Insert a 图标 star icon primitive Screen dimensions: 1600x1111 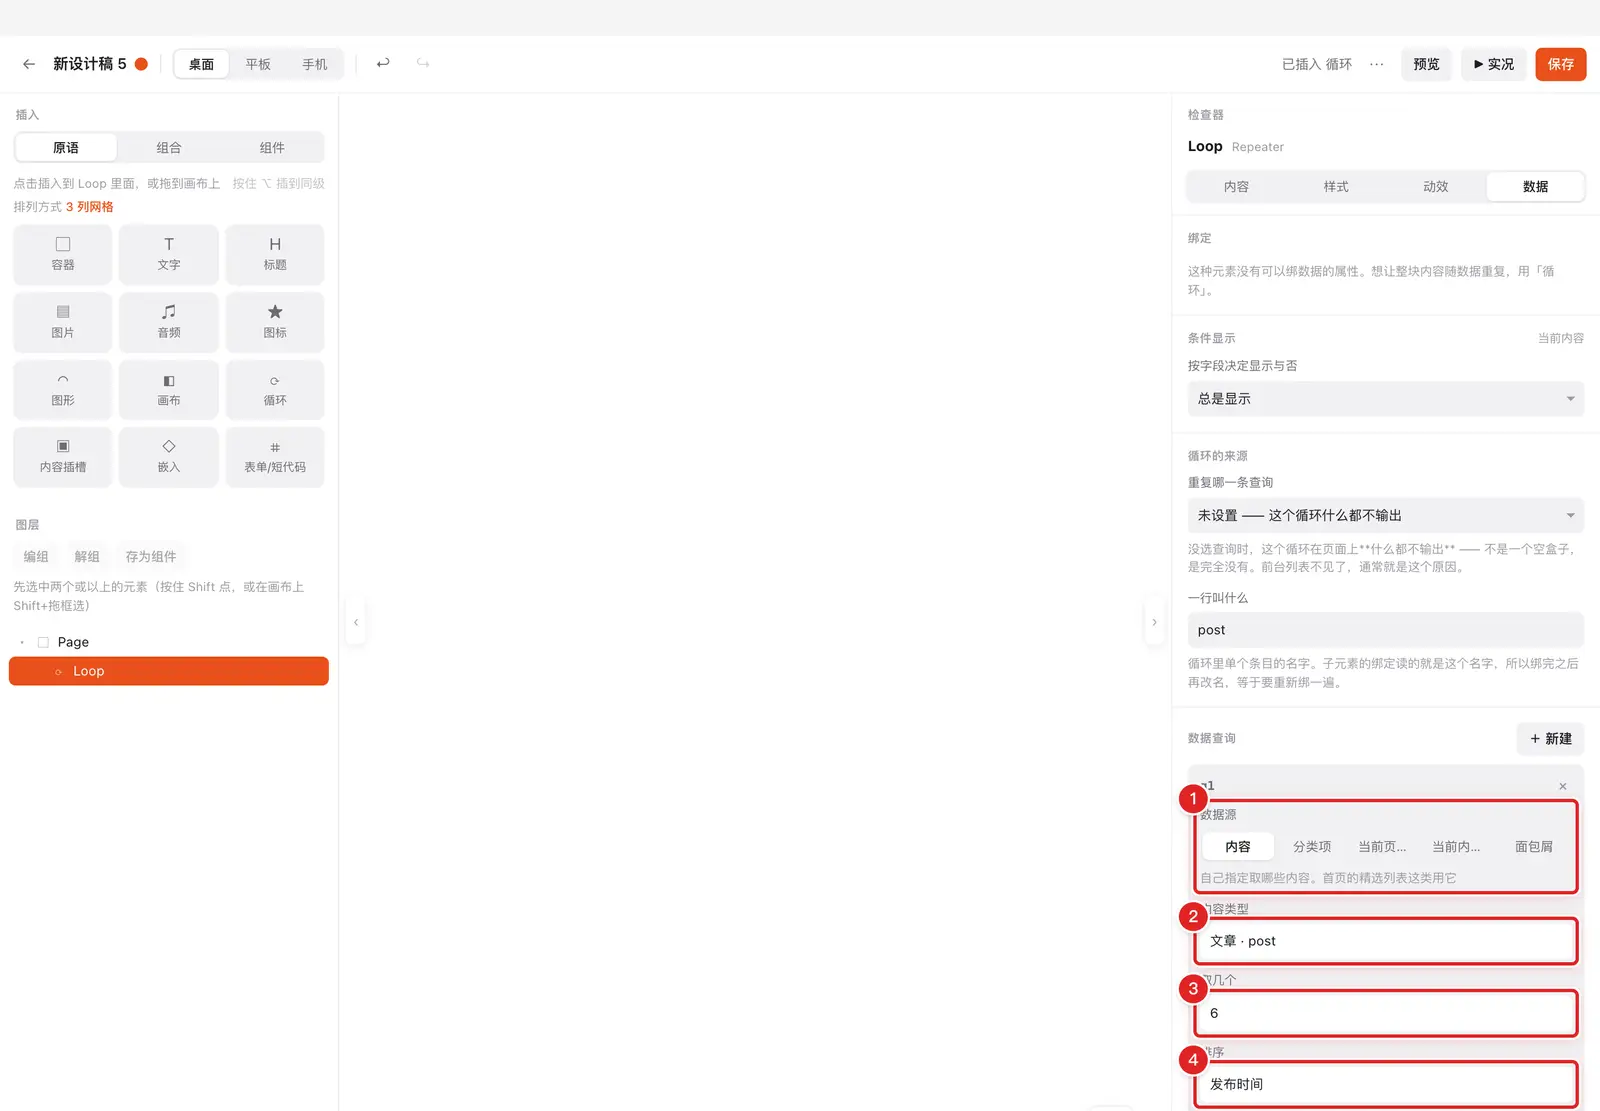pos(275,322)
